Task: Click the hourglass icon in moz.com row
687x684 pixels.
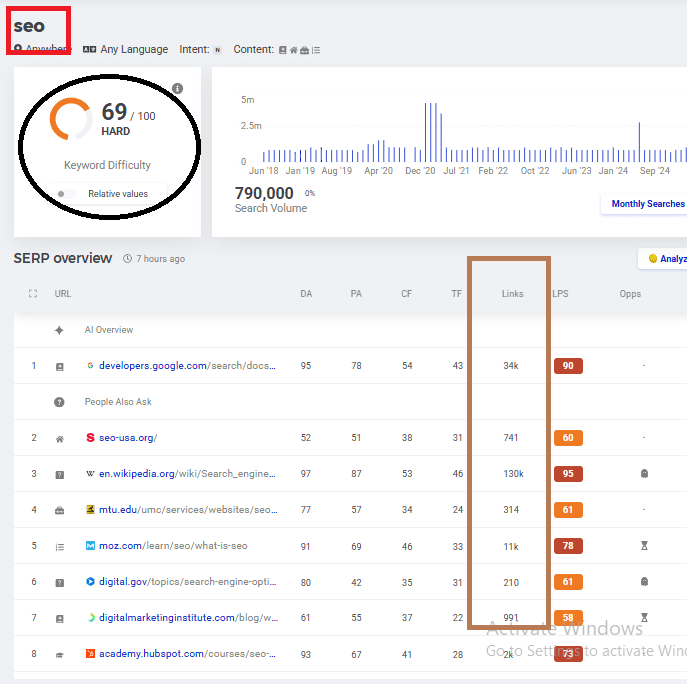Action: coord(644,546)
